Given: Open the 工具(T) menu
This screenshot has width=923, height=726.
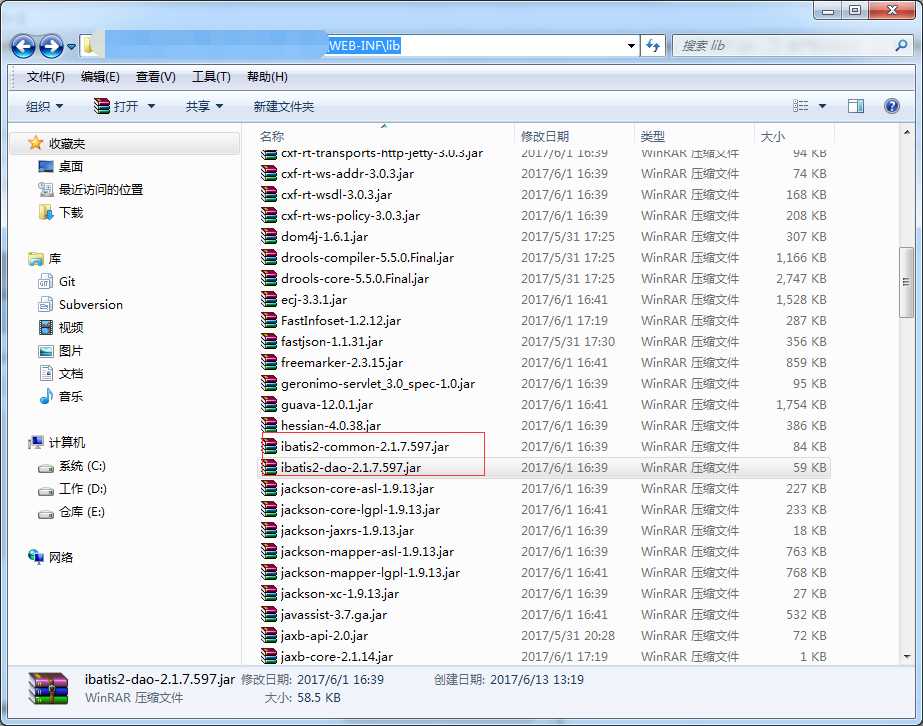Looking at the screenshot, I should pyautogui.click(x=211, y=77).
